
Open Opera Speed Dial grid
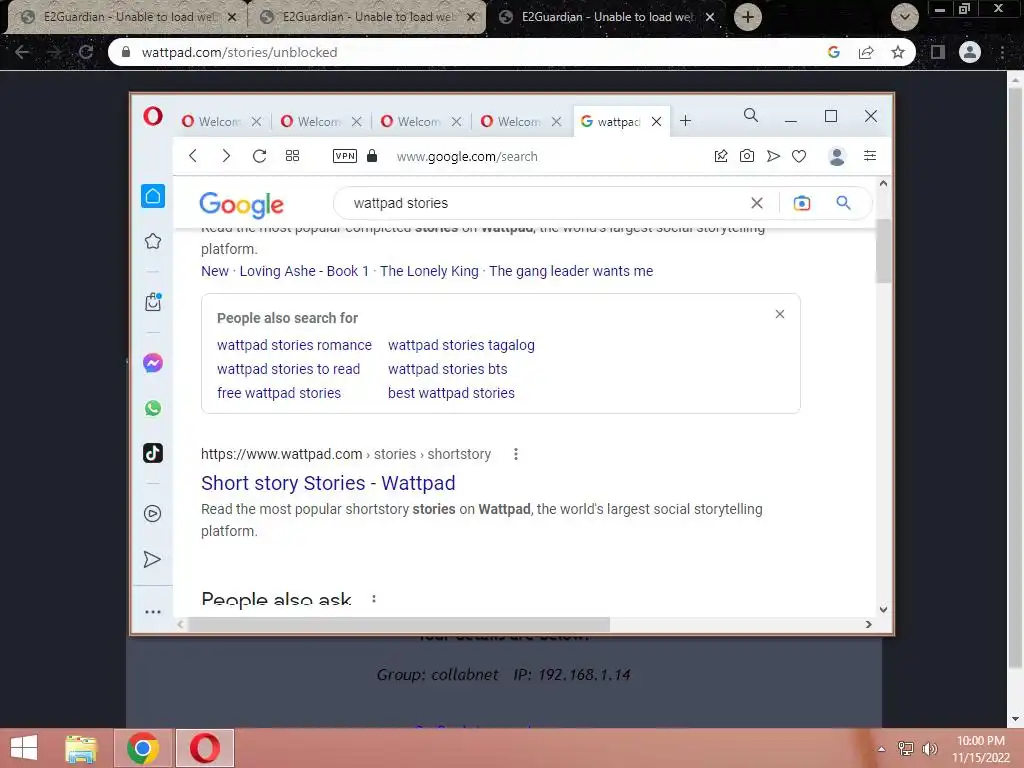[x=293, y=156]
